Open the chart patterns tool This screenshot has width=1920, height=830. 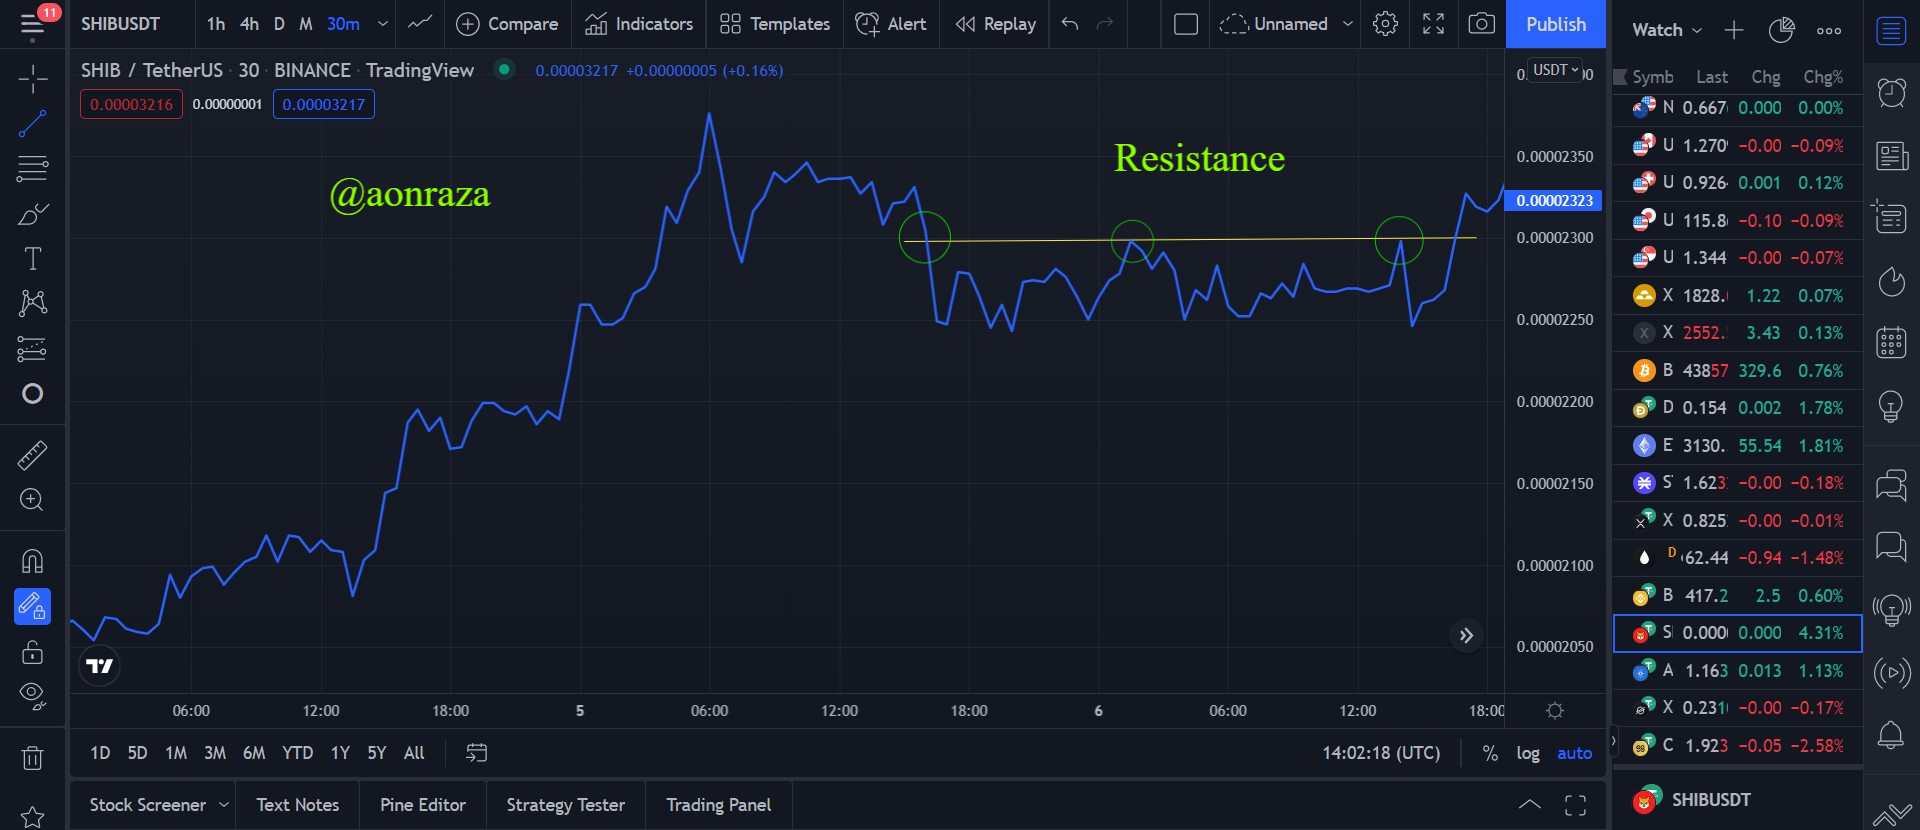(x=32, y=303)
